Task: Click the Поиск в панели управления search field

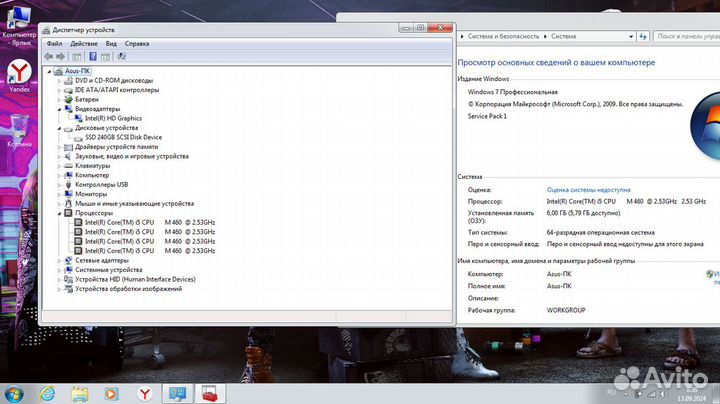Action: tap(686, 36)
